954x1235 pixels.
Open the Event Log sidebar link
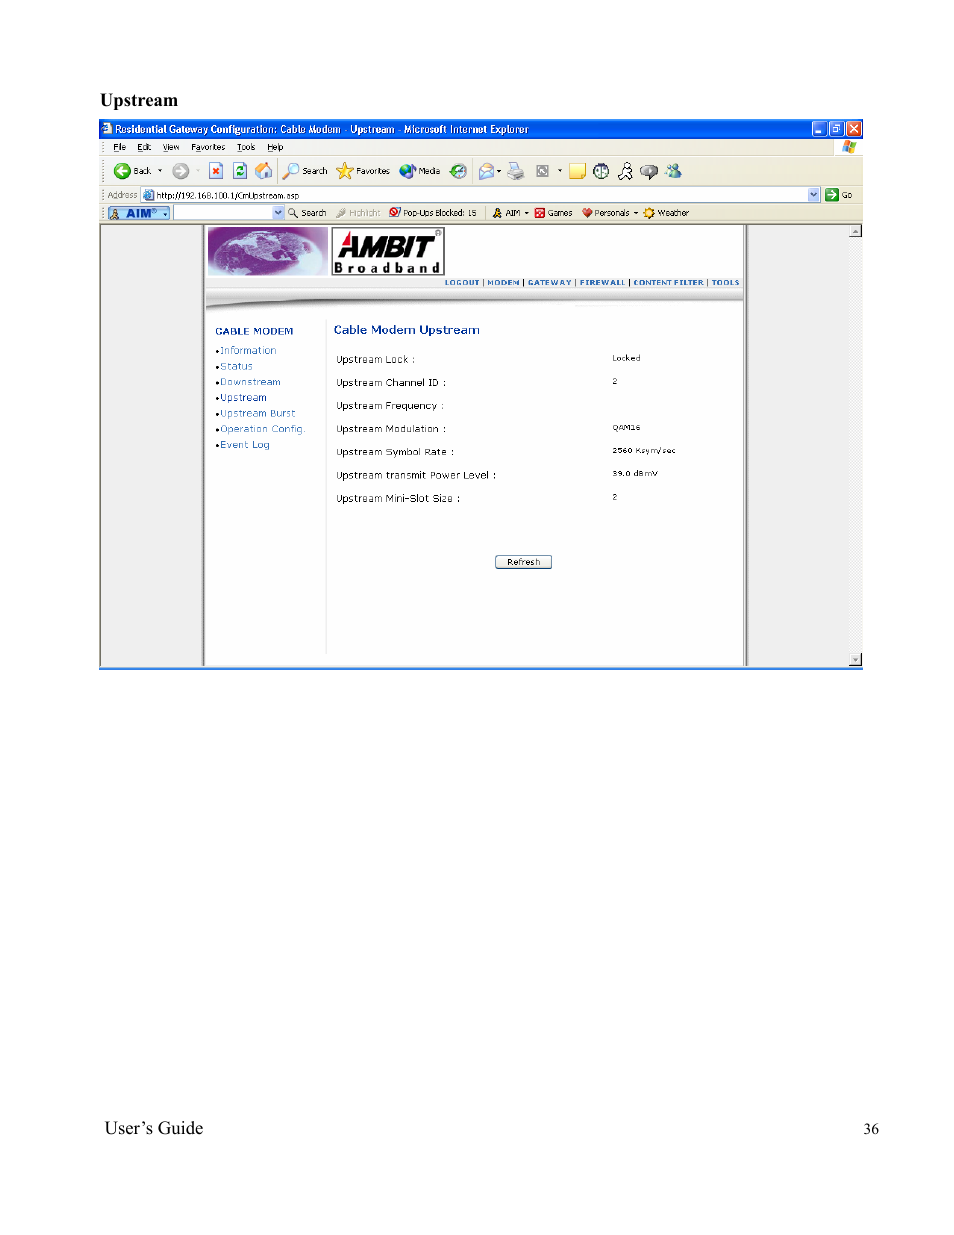click(x=244, y=445)
